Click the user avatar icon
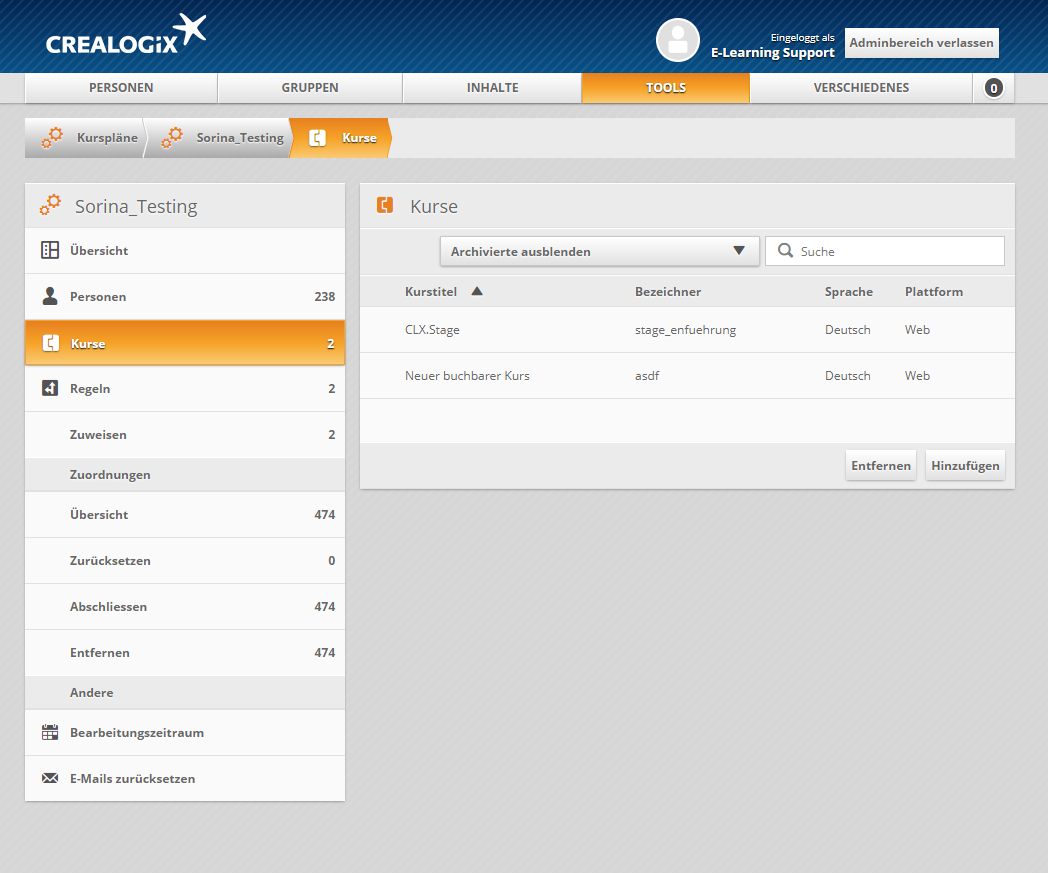Screen dimensions: 1048x873 [x=677, y=40]
